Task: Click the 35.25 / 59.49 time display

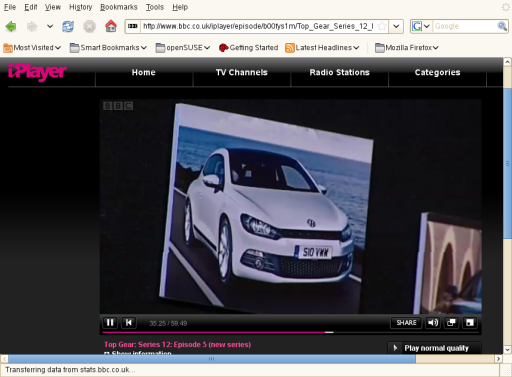Action: click(168, 323)
